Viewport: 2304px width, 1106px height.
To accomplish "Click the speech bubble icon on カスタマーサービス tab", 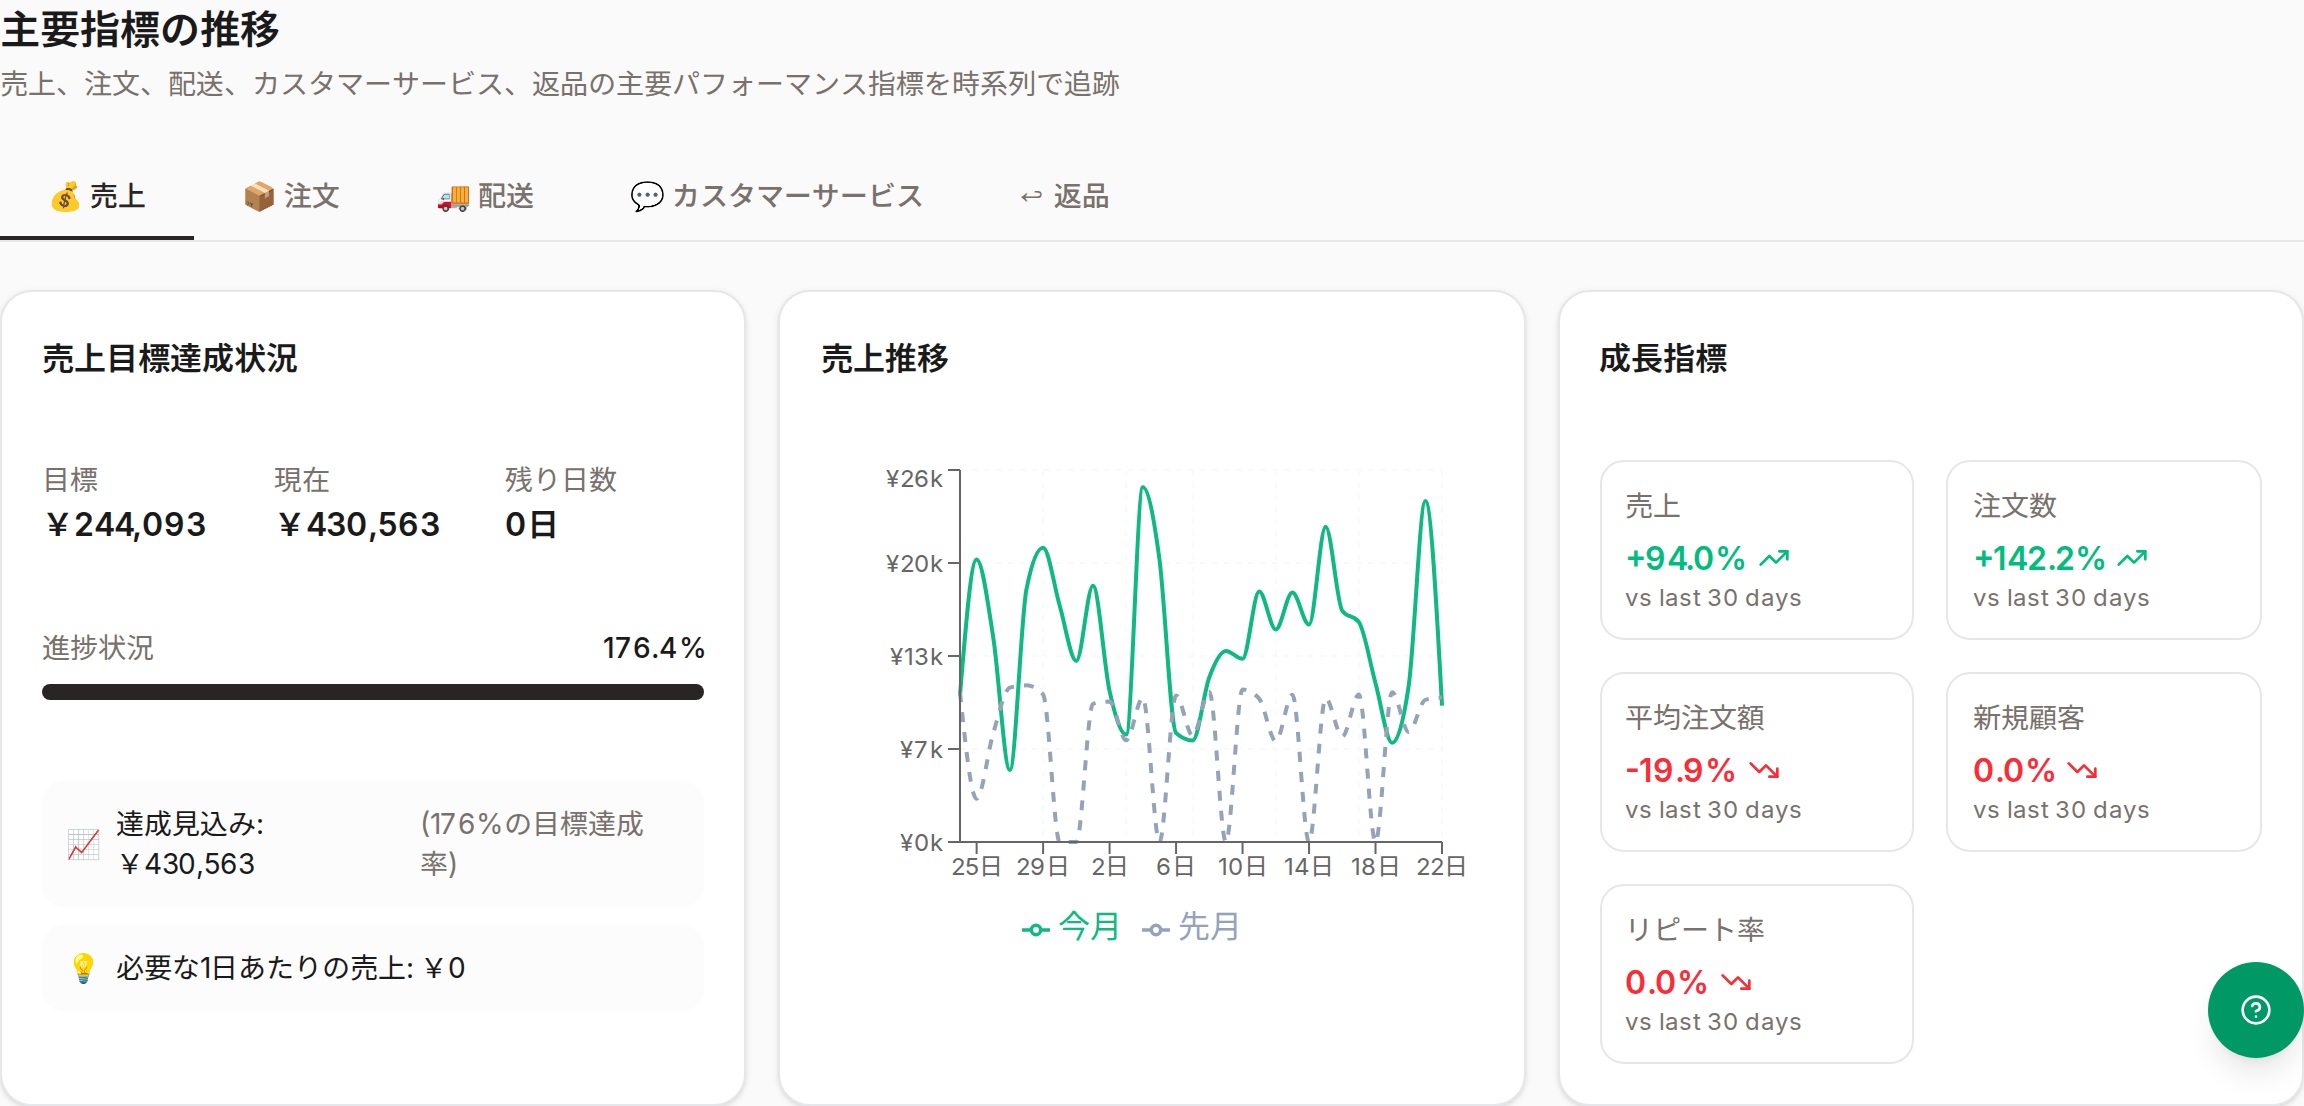I will pos(647,197).
